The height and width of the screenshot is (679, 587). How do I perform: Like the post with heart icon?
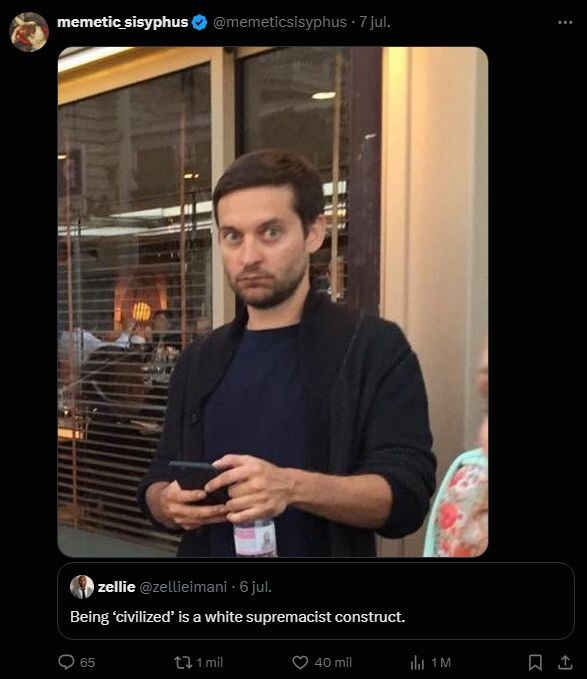pos(300,662)
